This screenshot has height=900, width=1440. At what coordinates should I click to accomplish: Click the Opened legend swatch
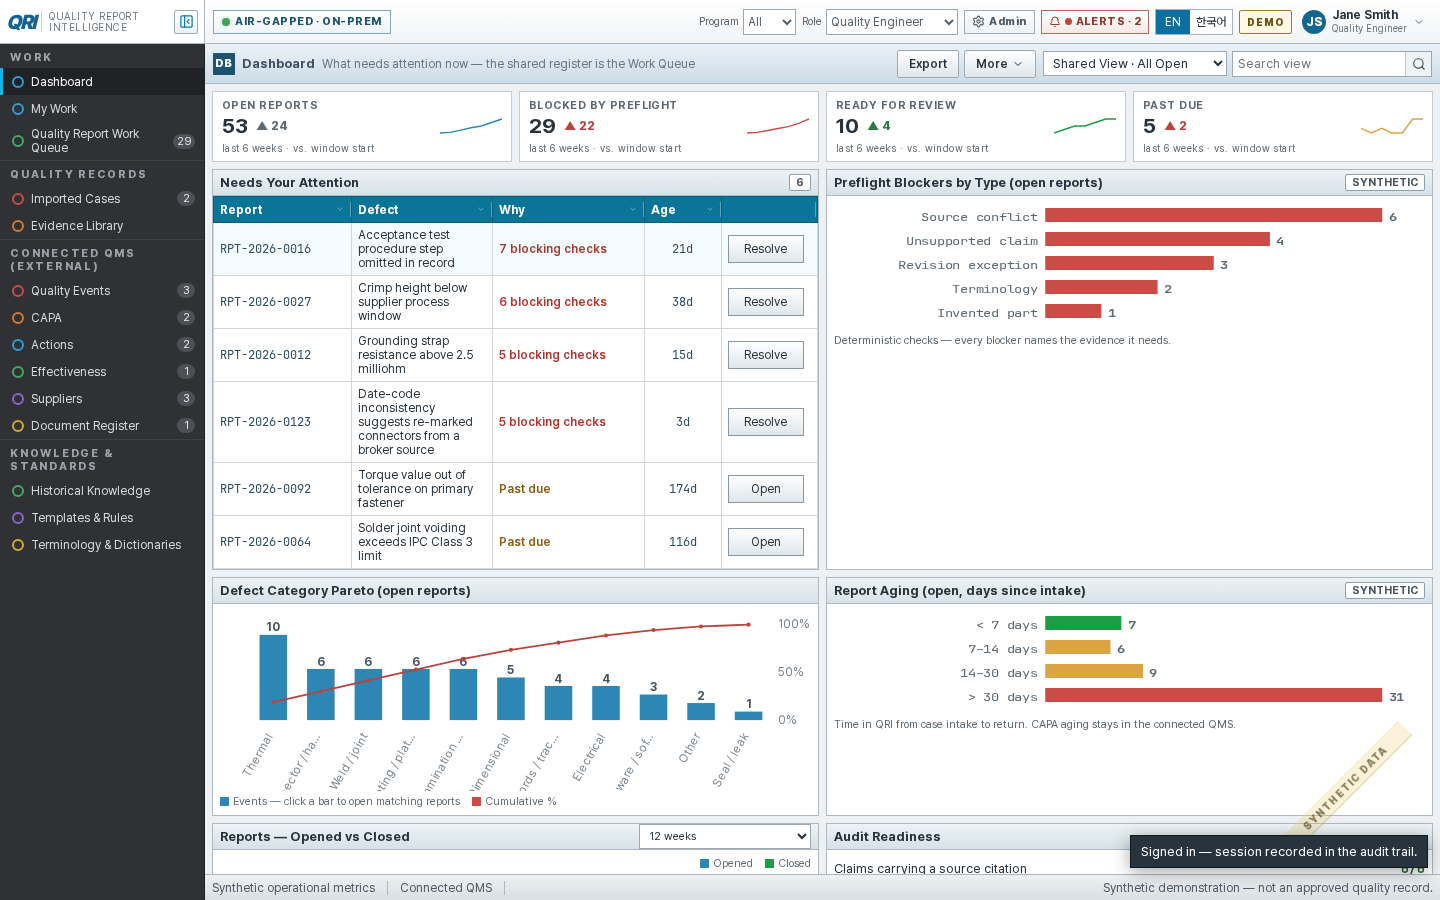click(705, 864)
